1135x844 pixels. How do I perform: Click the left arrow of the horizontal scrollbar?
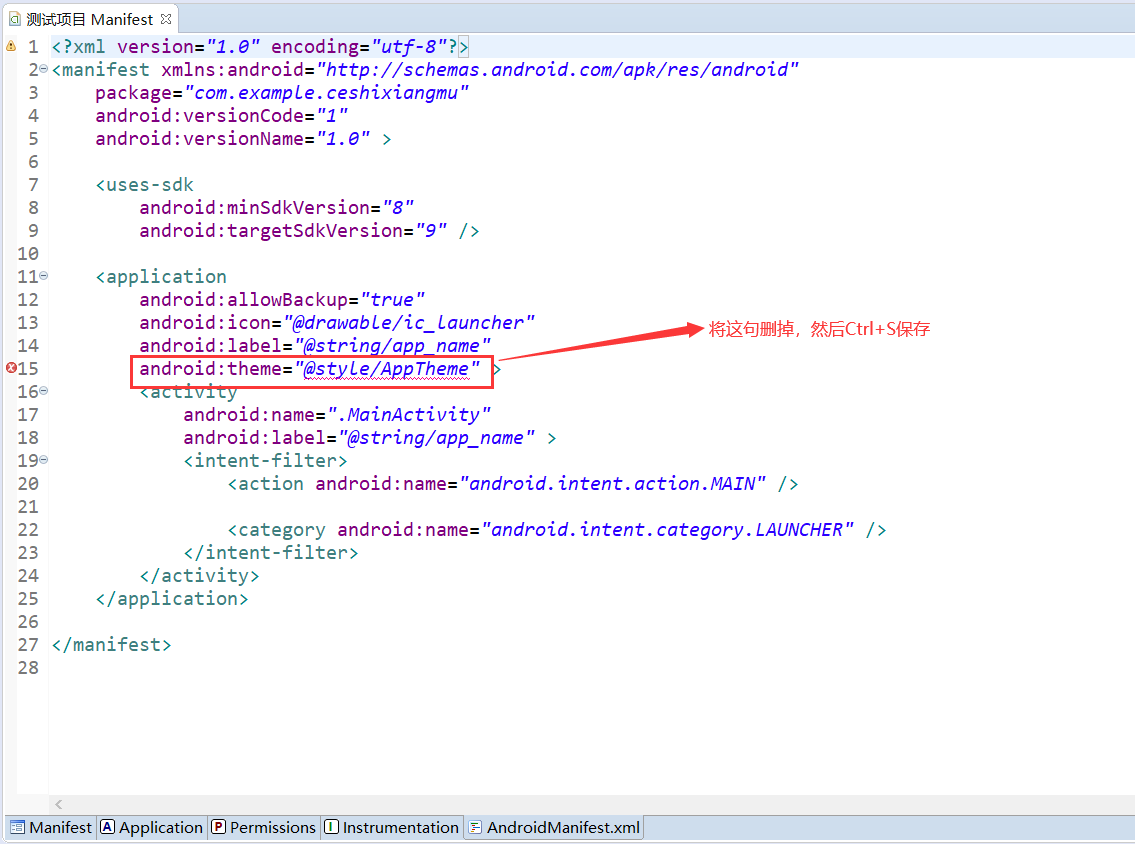[58, 804]
